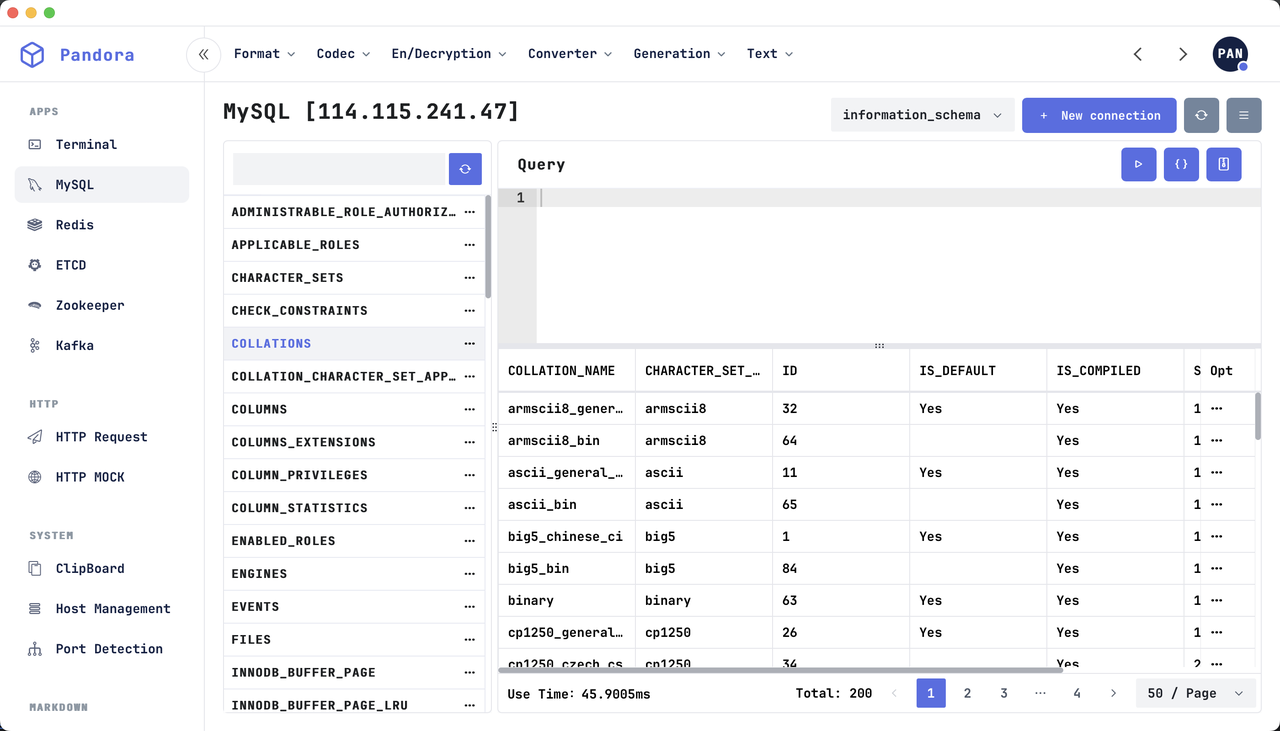Refresh the table list

(465, 169)
